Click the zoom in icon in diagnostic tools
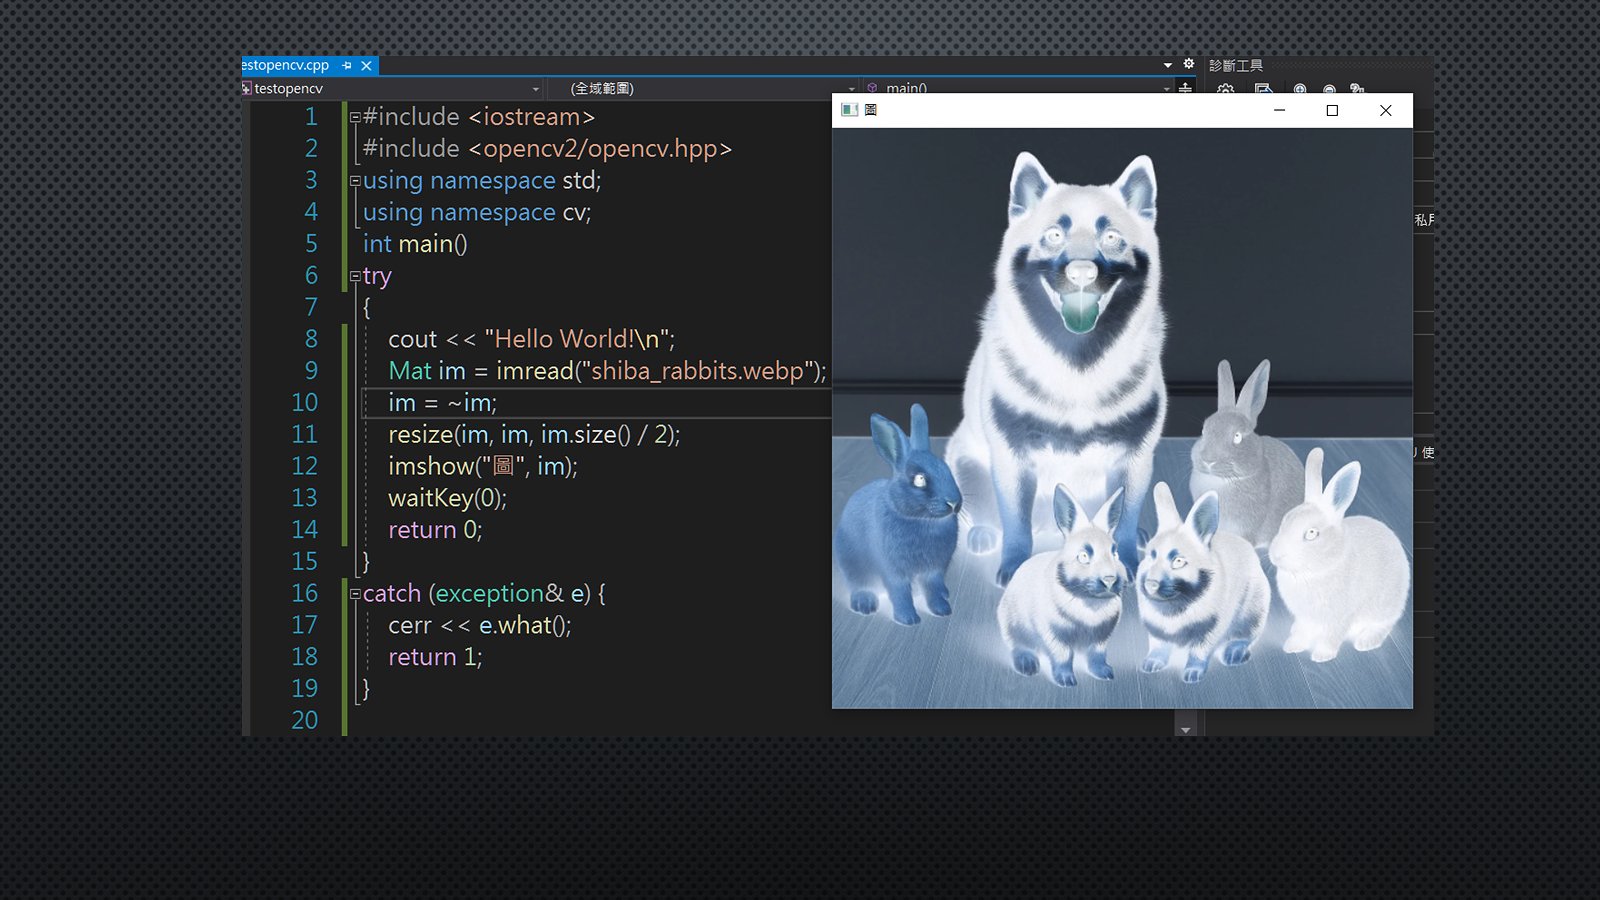 click(x=1300, y=90)
